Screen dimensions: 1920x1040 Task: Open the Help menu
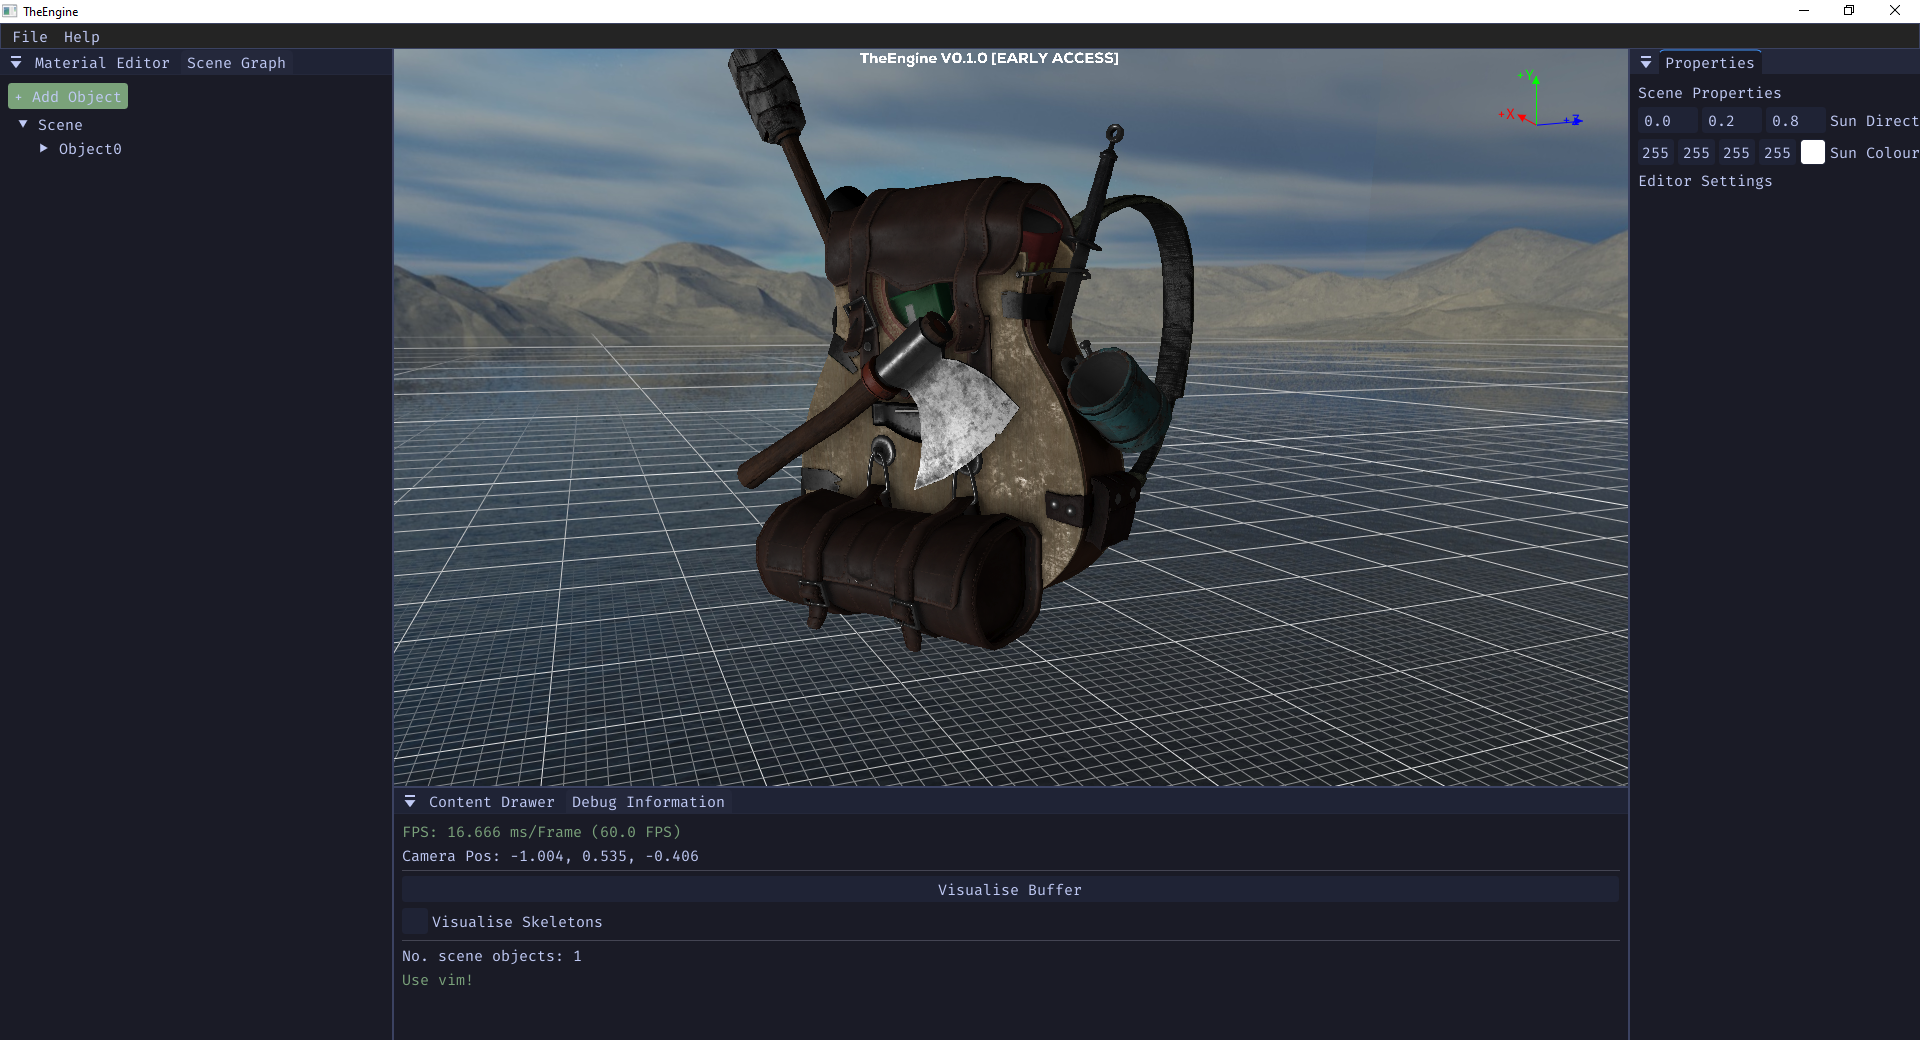[x=82, y=37]
